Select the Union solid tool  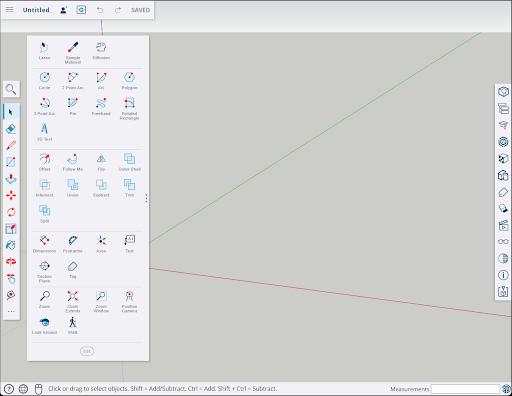[73, 188]
